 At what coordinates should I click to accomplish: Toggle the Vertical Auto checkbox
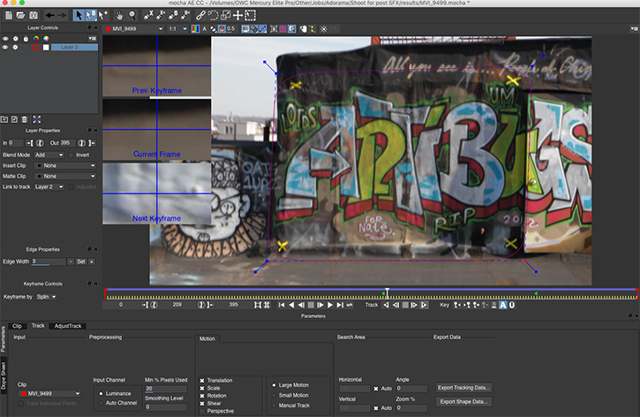point(376,408)
